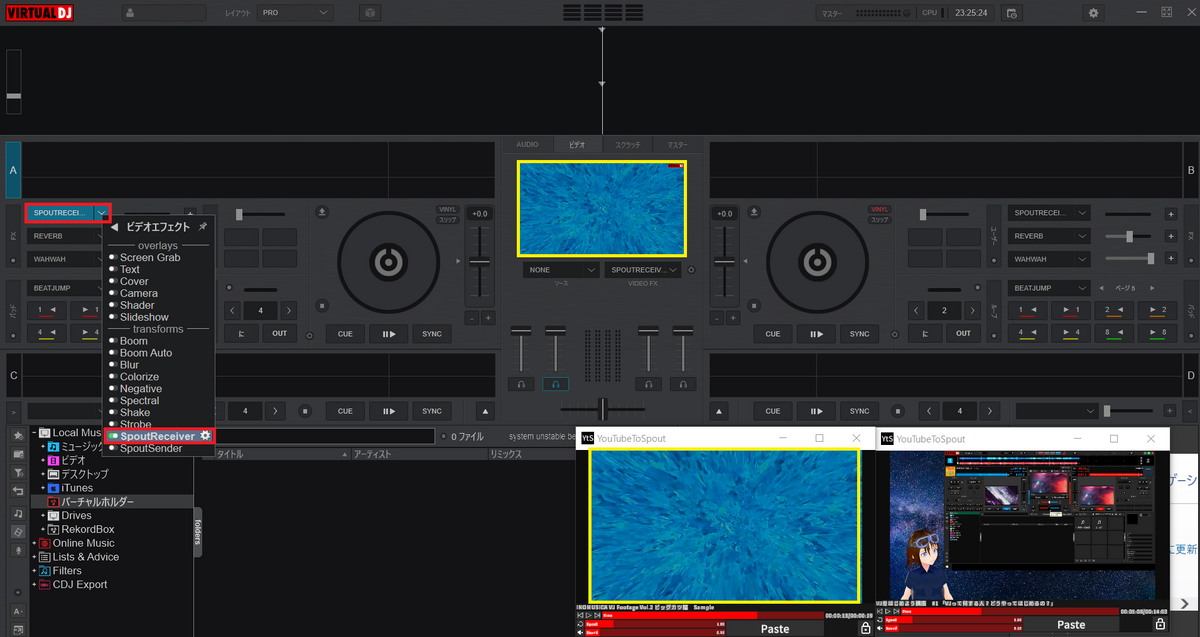Toggle right-side headphone cue on last channel
This screenshot has width=1200, height=637.
(683, 384)
